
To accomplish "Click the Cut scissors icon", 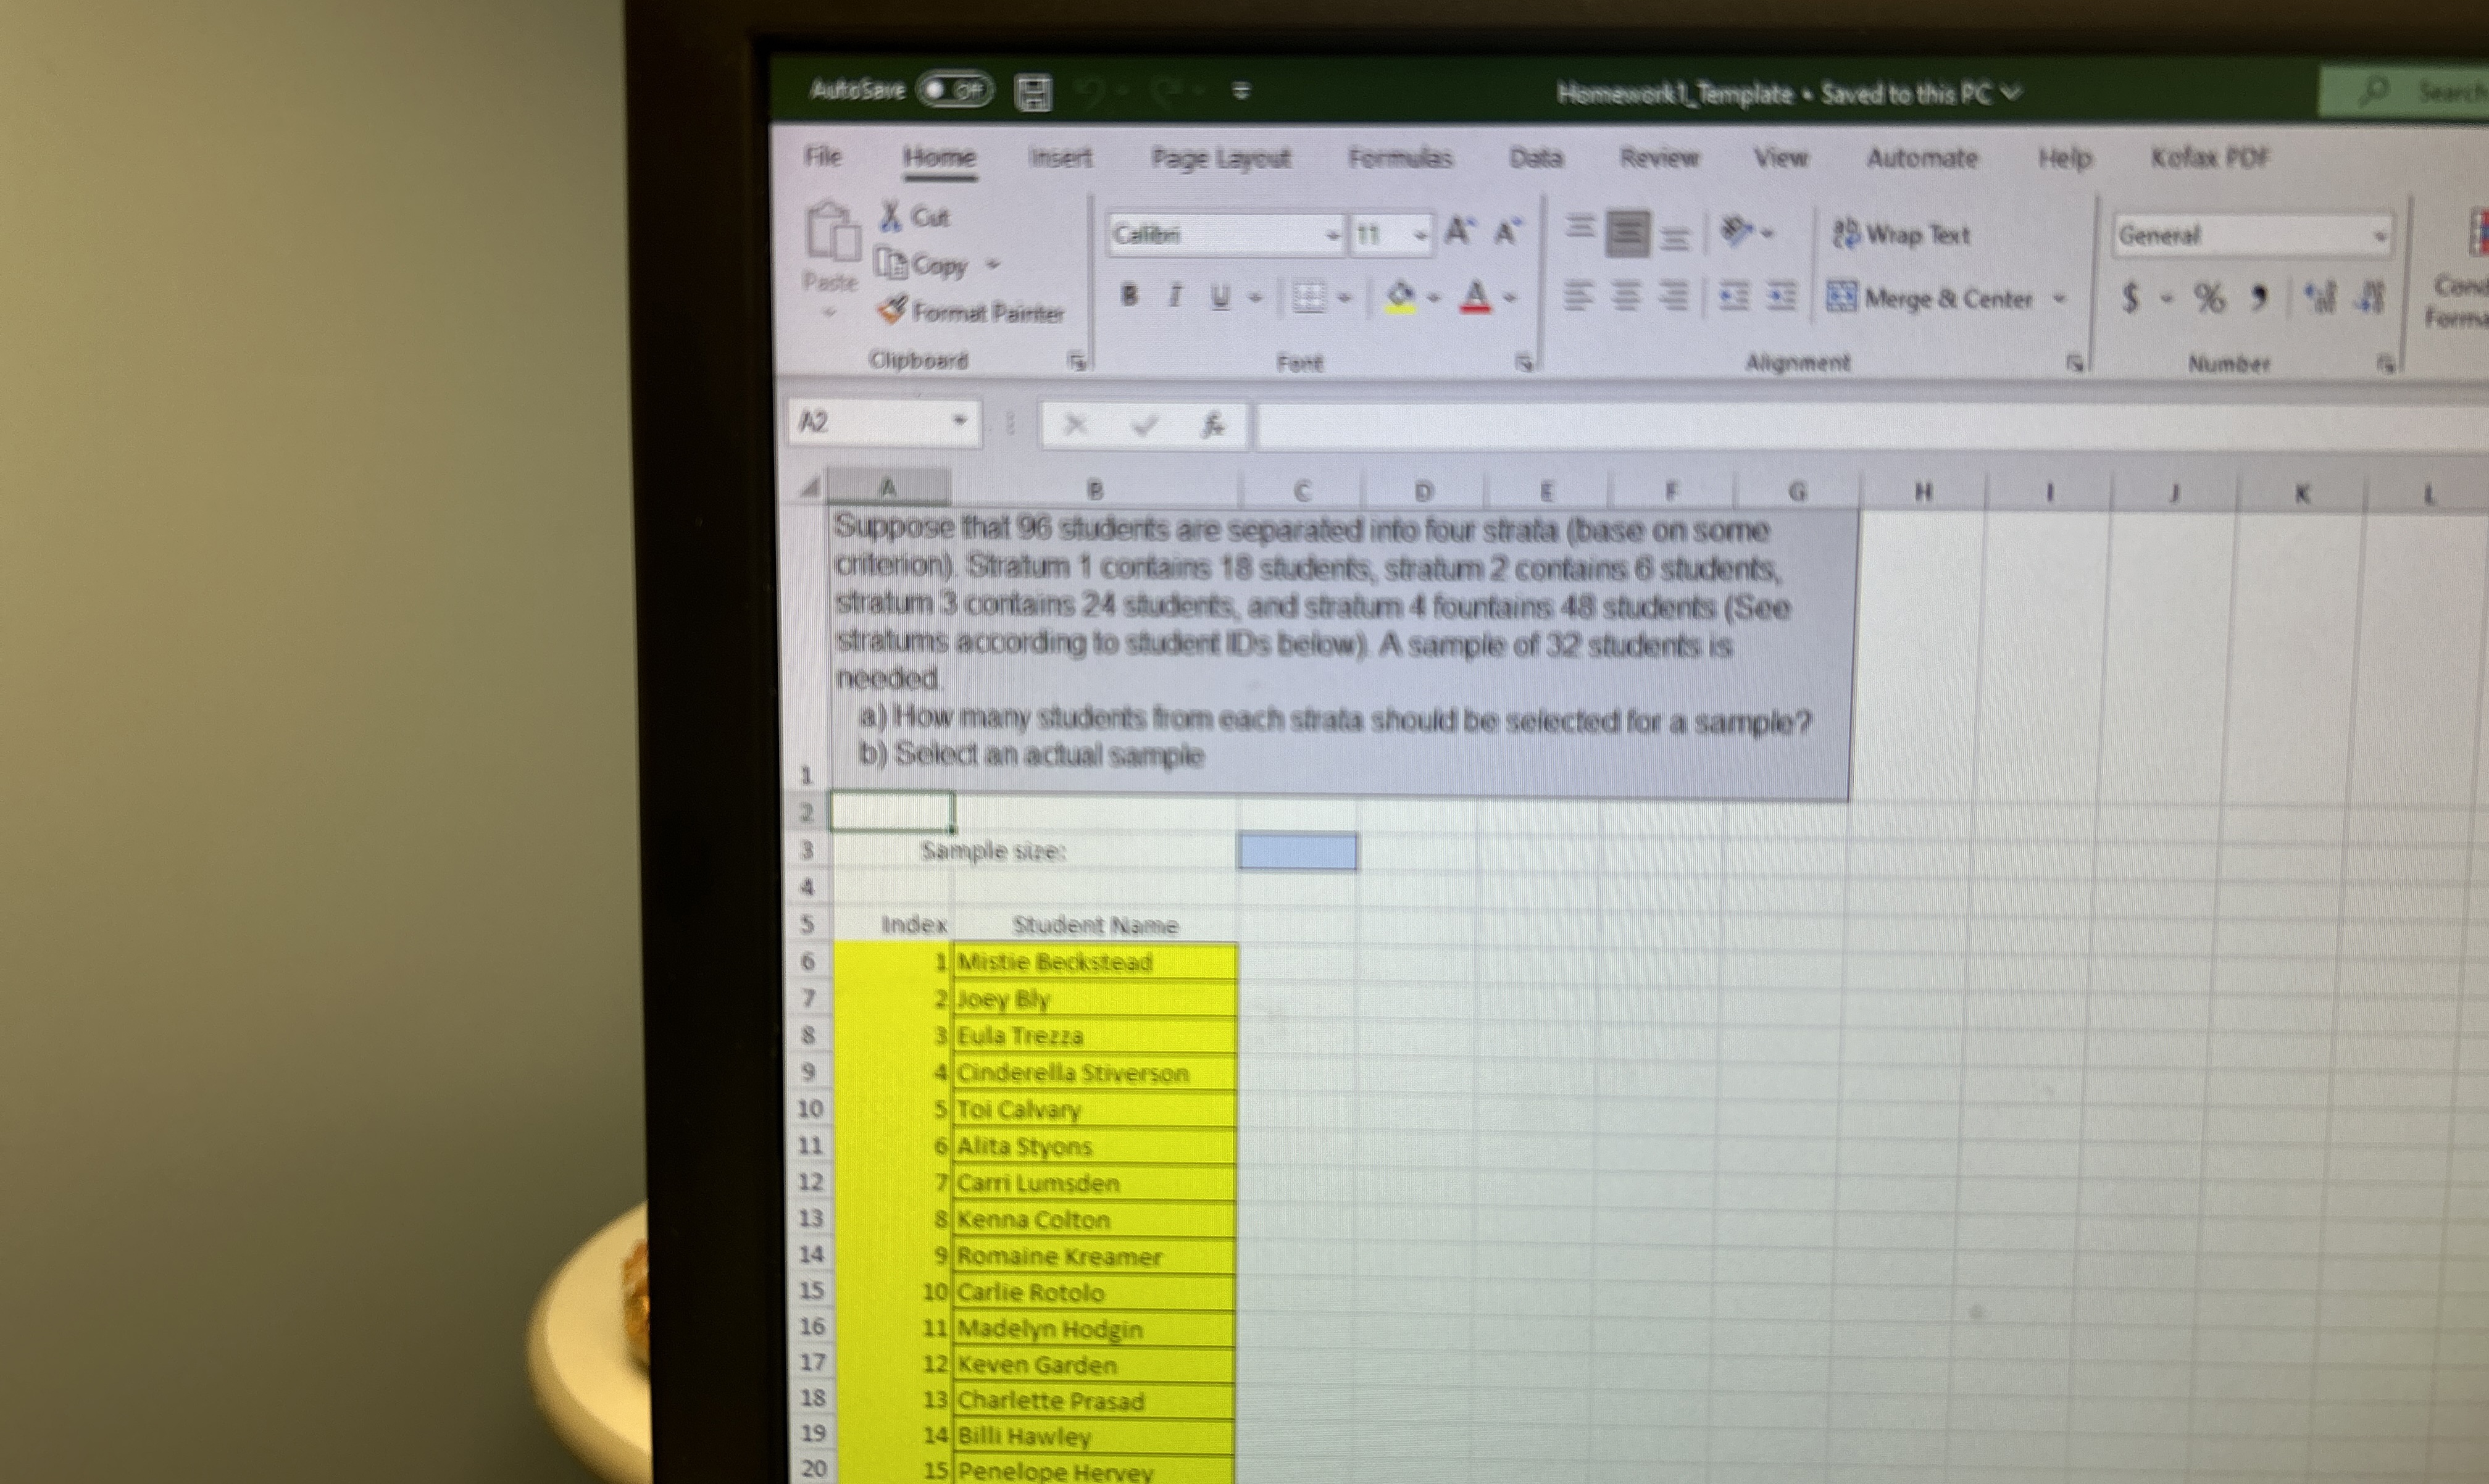I will pyautogui.click(x=890, y=216).
